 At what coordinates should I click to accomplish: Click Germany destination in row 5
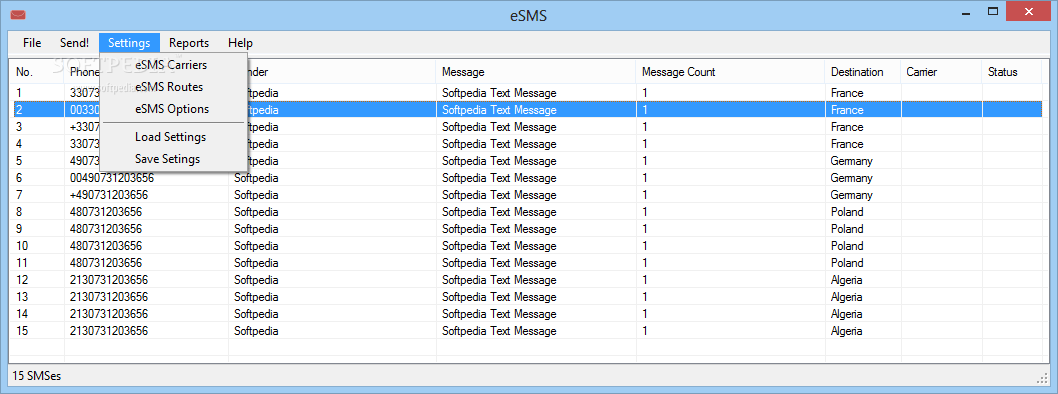point(852,161)
